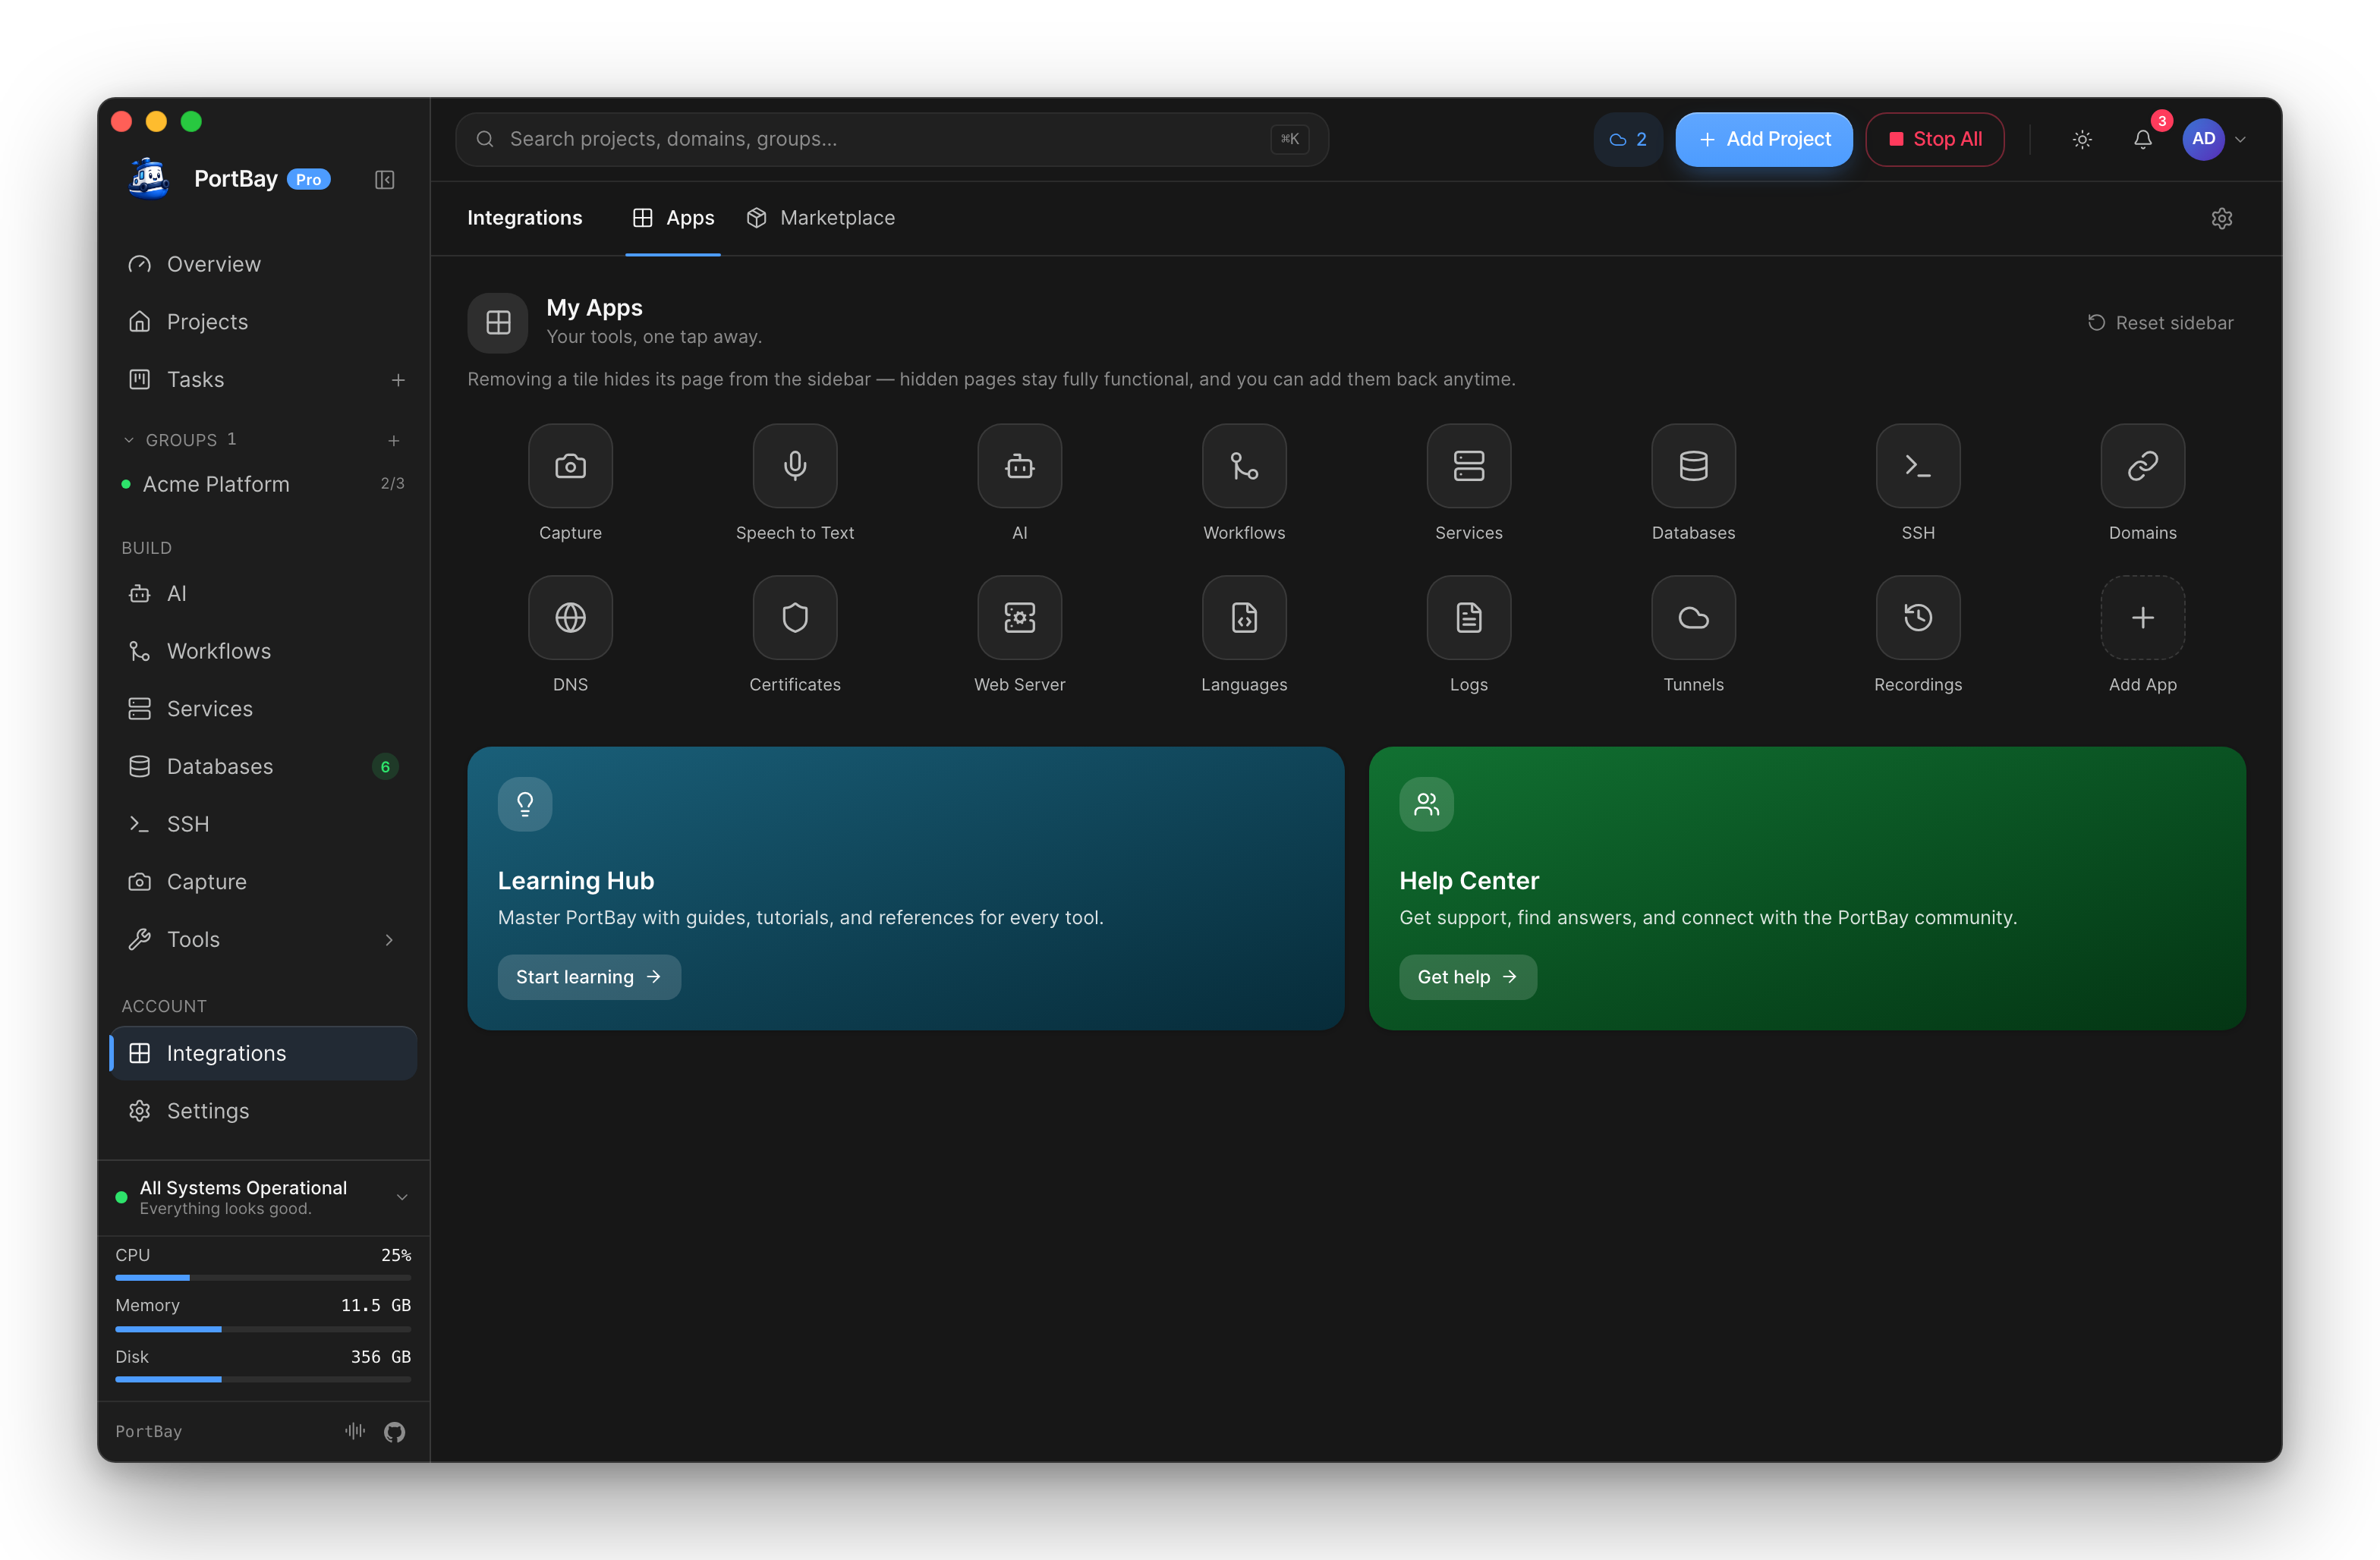Screen dimensions: 2380x1560
Task: Click Reset sidebar link
Action: [x=2160, y=323]
